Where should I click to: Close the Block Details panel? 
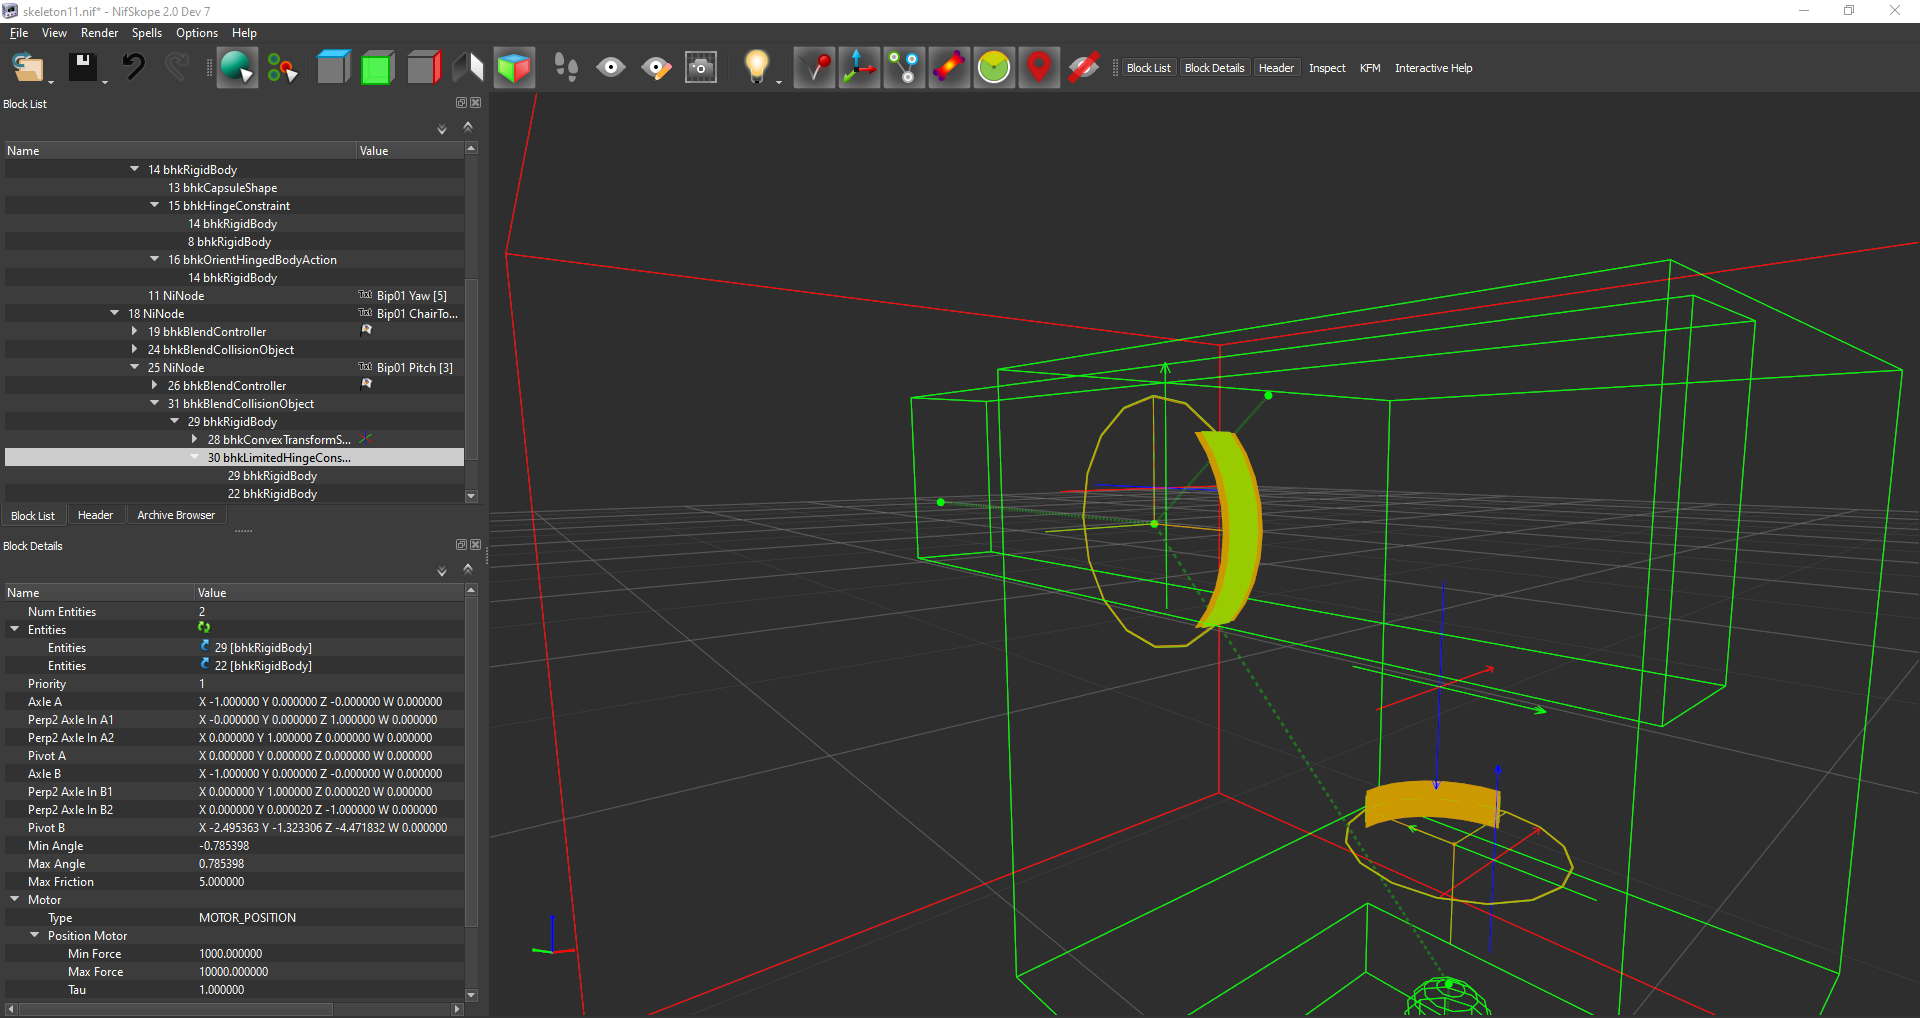(x=476, y=545)
